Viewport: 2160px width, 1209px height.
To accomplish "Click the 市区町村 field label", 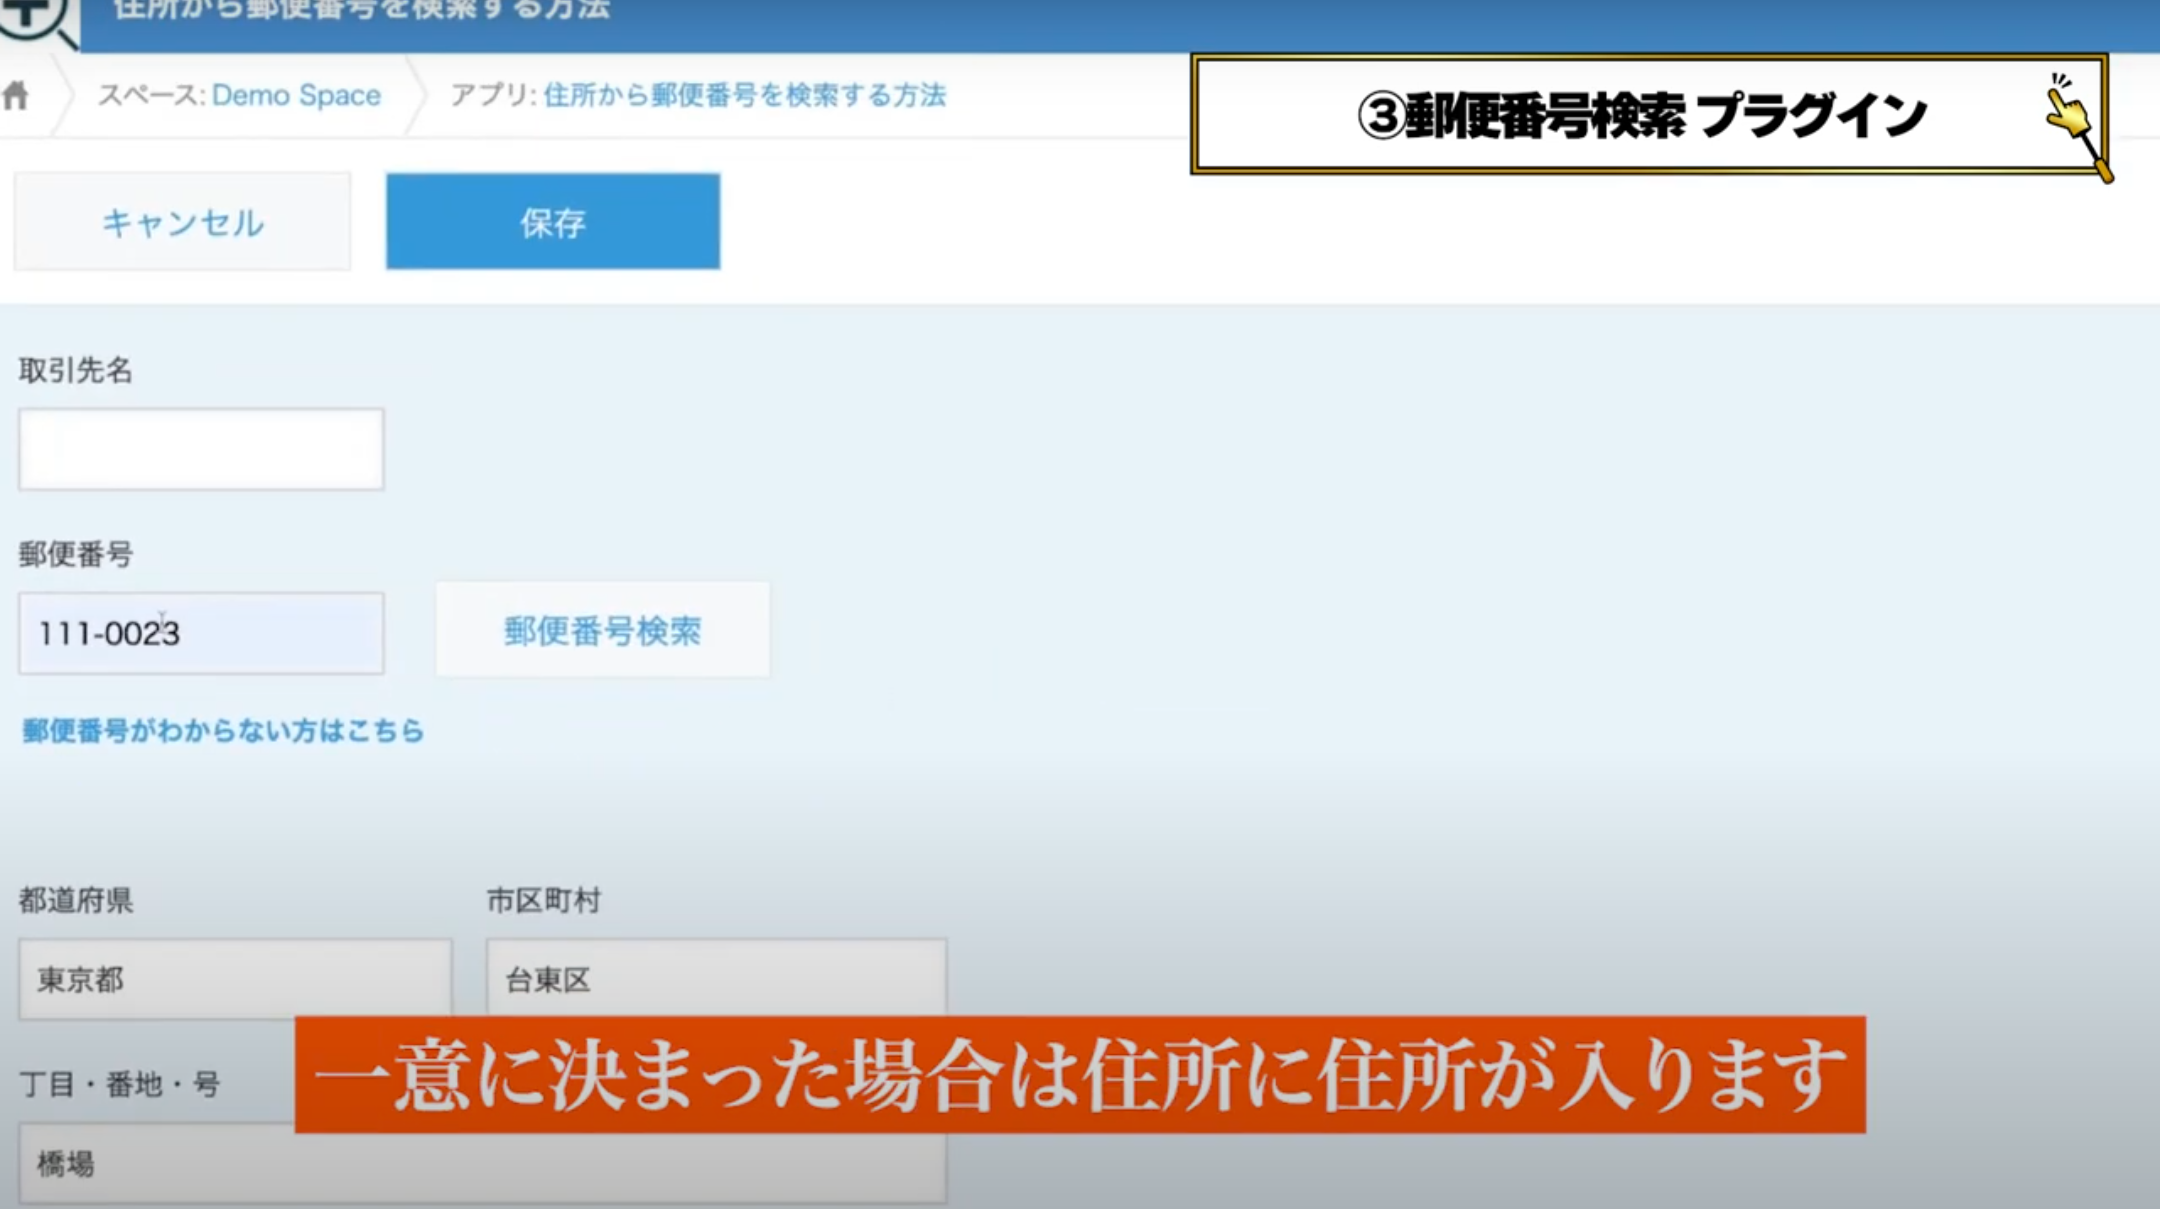I will 544,900.
